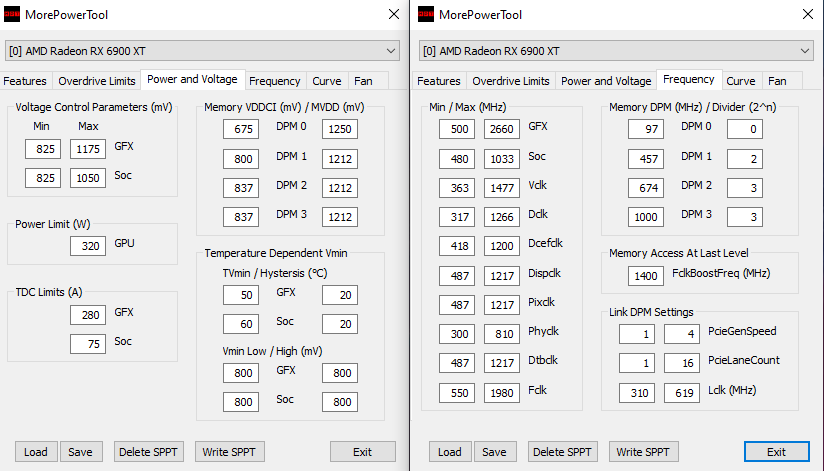Click Delete SPPT in left window

point(148,452)
